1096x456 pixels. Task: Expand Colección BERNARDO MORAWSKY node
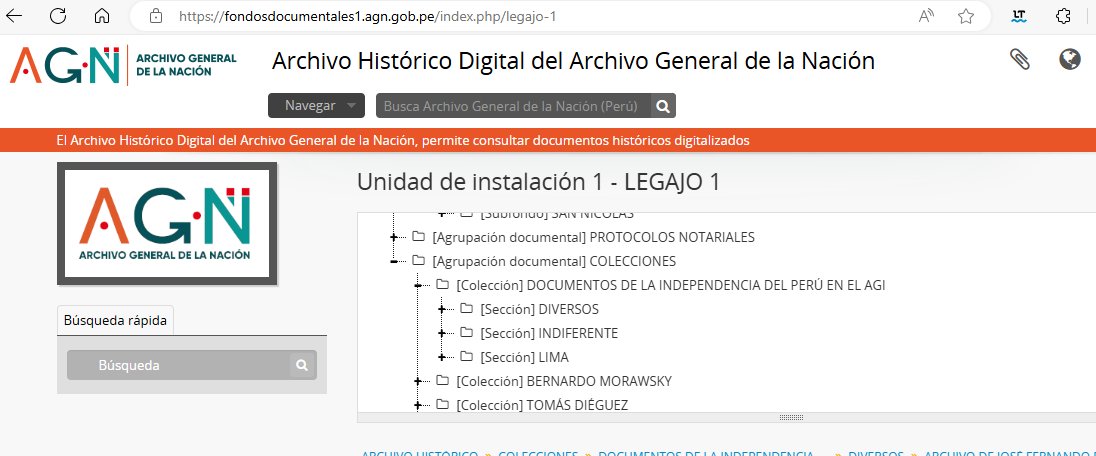[418, 381]
